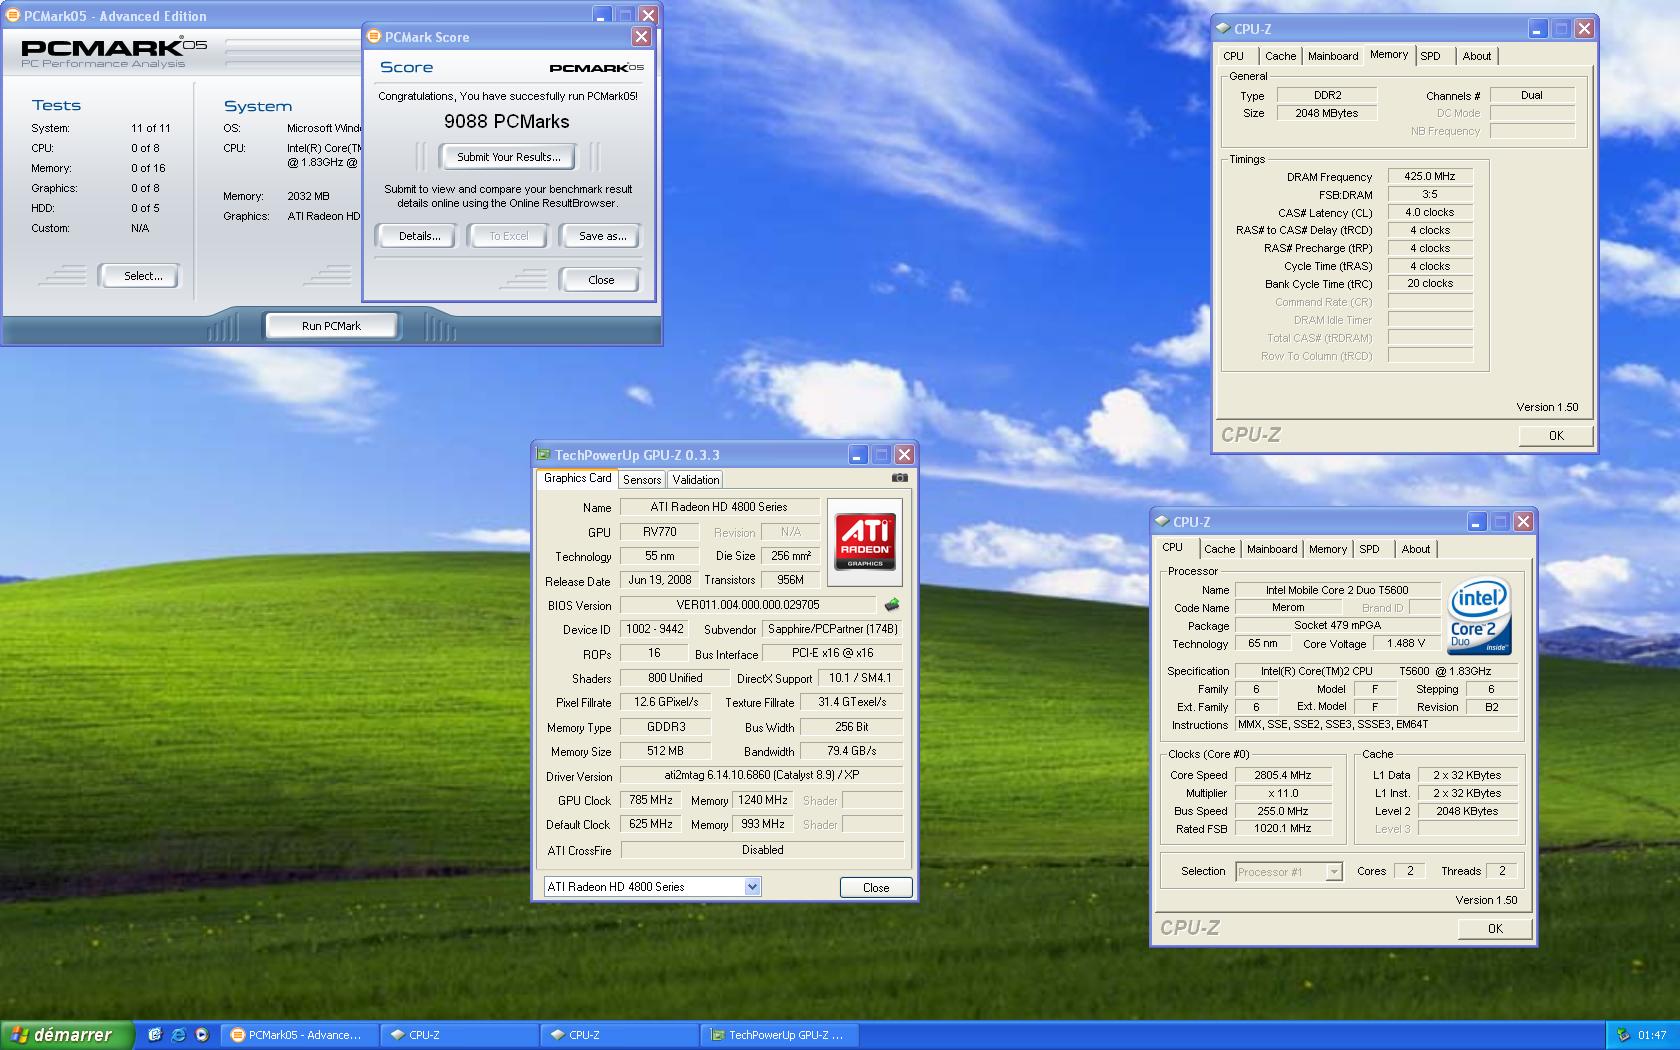Open the Processor #1 selection dropdown
Image resolution: width=1680 pixels, height=1050 pixels.
pos(1333,872)
